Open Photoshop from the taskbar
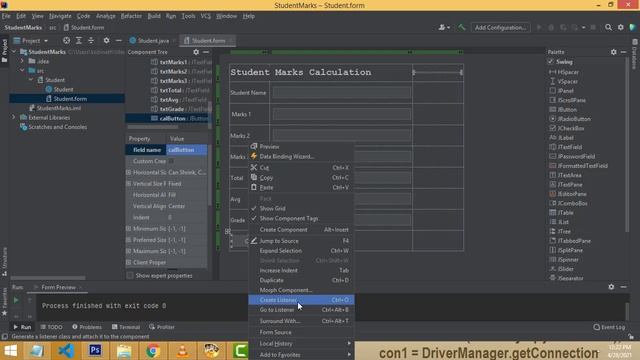This screenshot has width=640, height=360. click(95, 351)
